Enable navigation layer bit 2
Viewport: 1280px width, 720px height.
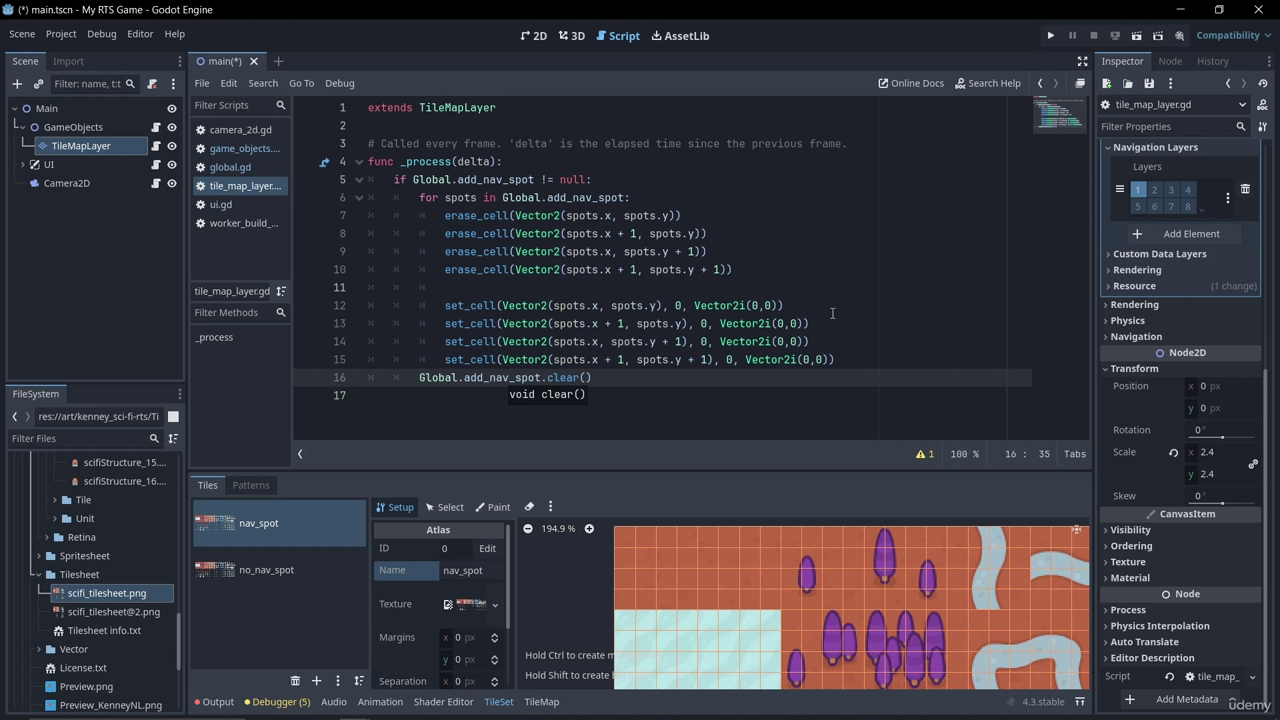pyautogui.click(x=1154, y=190)
